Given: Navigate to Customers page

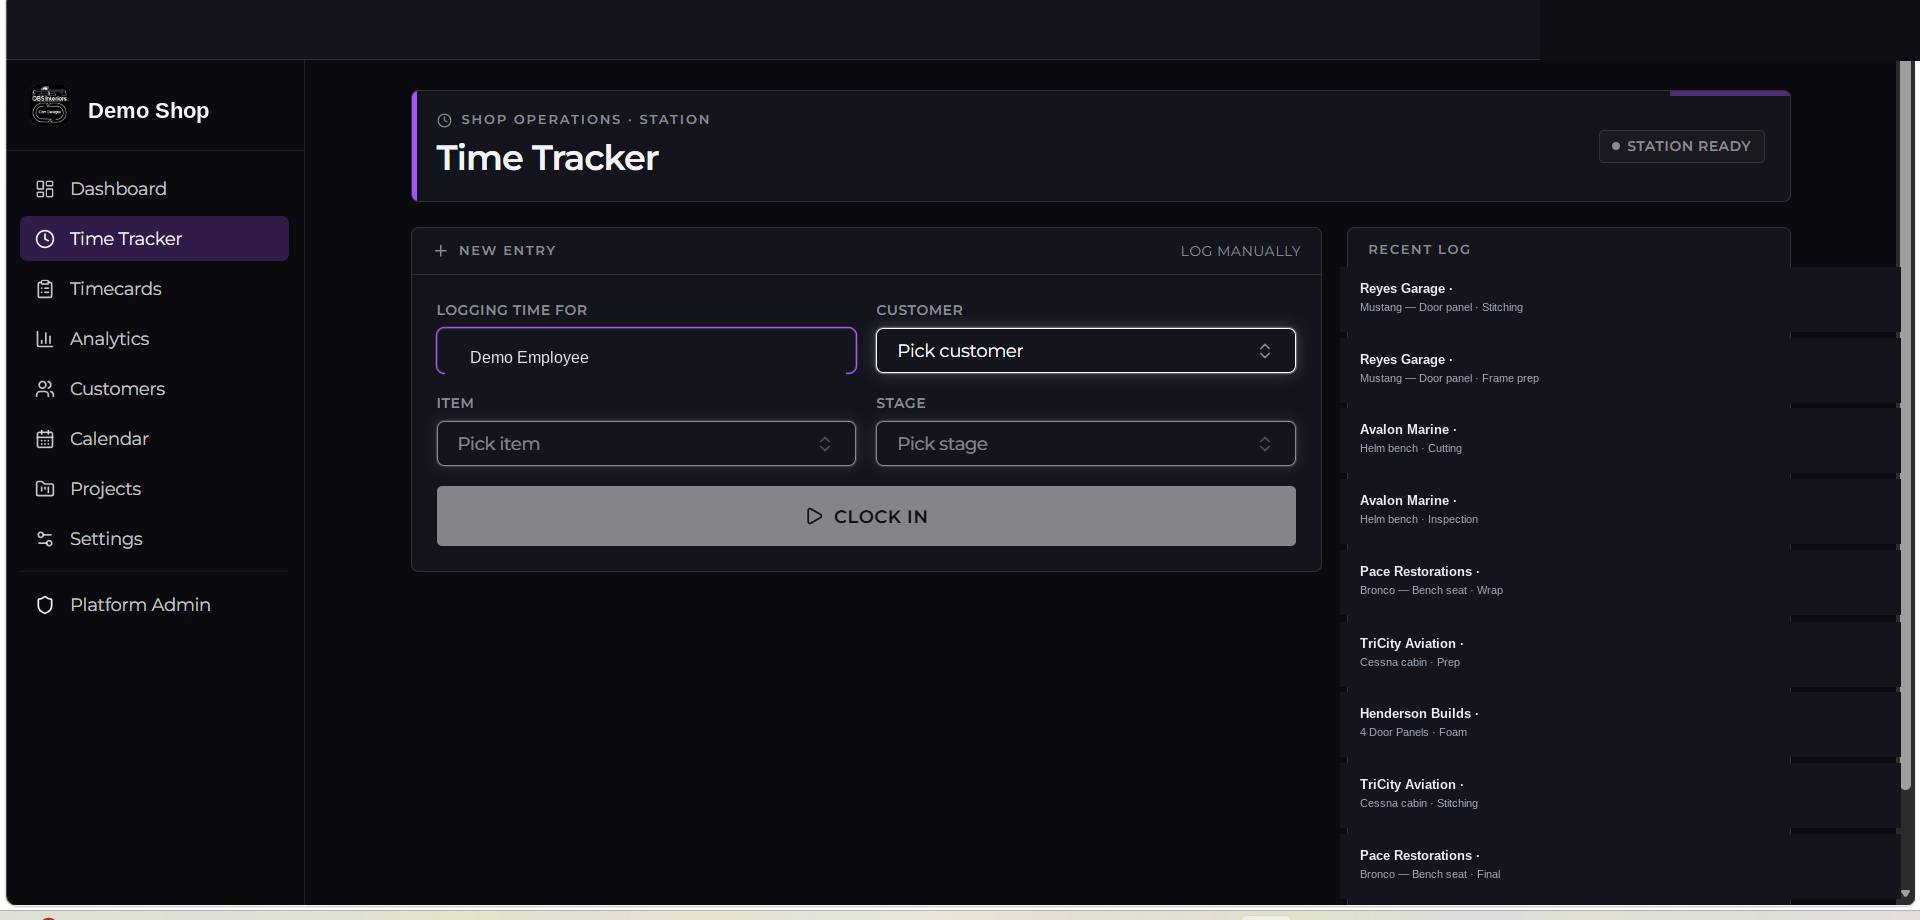Looking at the screenshot, I should coord(154,389).
